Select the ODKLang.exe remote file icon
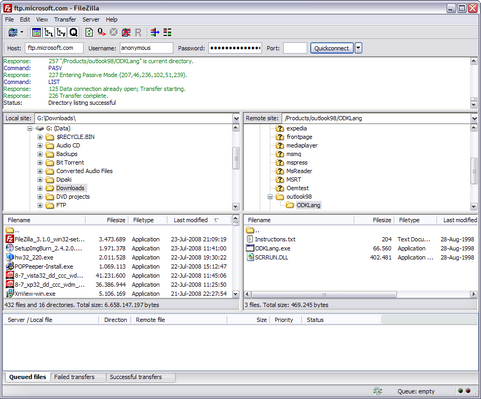Viewport: 481px width, 399px height. pyautogui.click(x=250, y=248)
